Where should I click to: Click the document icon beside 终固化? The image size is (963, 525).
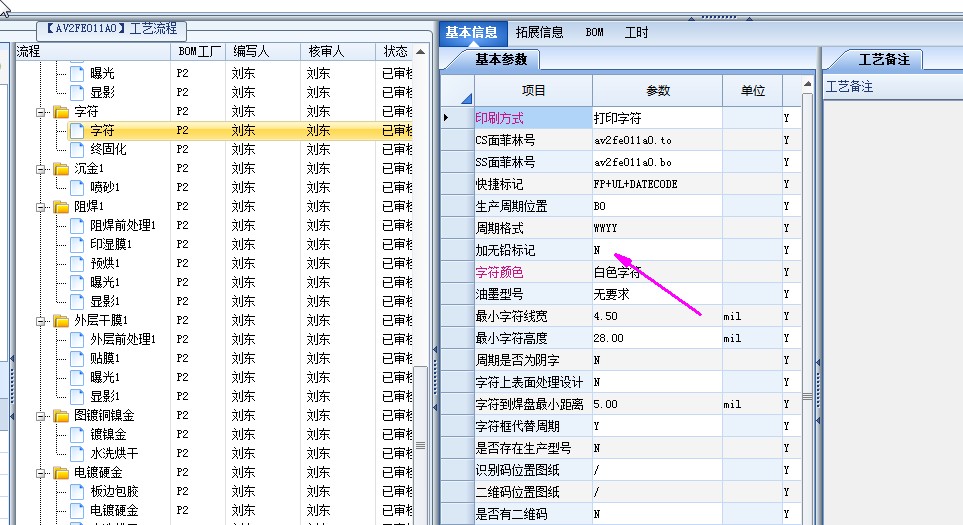click(x=77, y=149)
